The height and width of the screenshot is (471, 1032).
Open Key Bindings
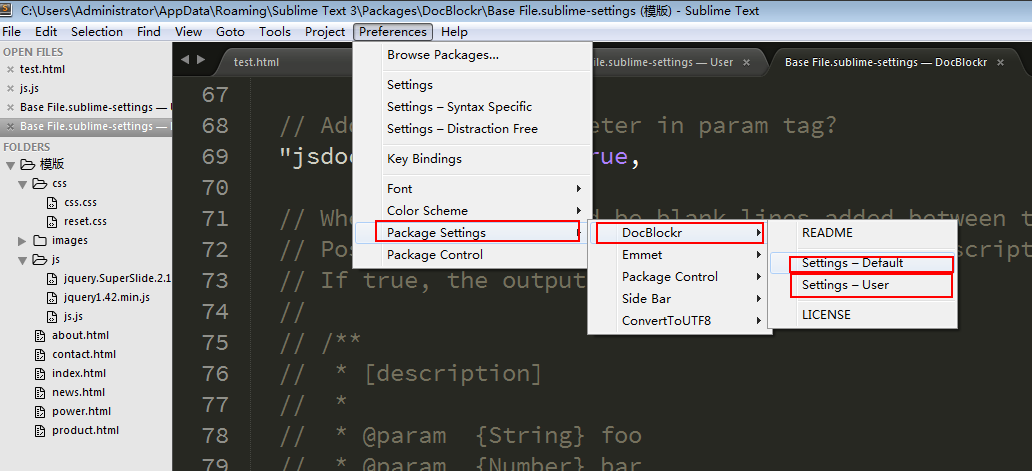[473, 159]
